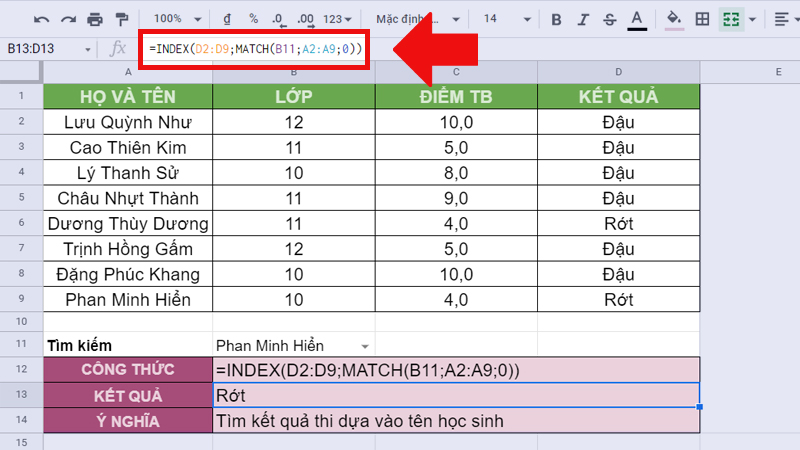Viewport: 800px width, 450px height.
Task: Click the KẾT QUẢ header cell in row 1
Action: [618, 96]
